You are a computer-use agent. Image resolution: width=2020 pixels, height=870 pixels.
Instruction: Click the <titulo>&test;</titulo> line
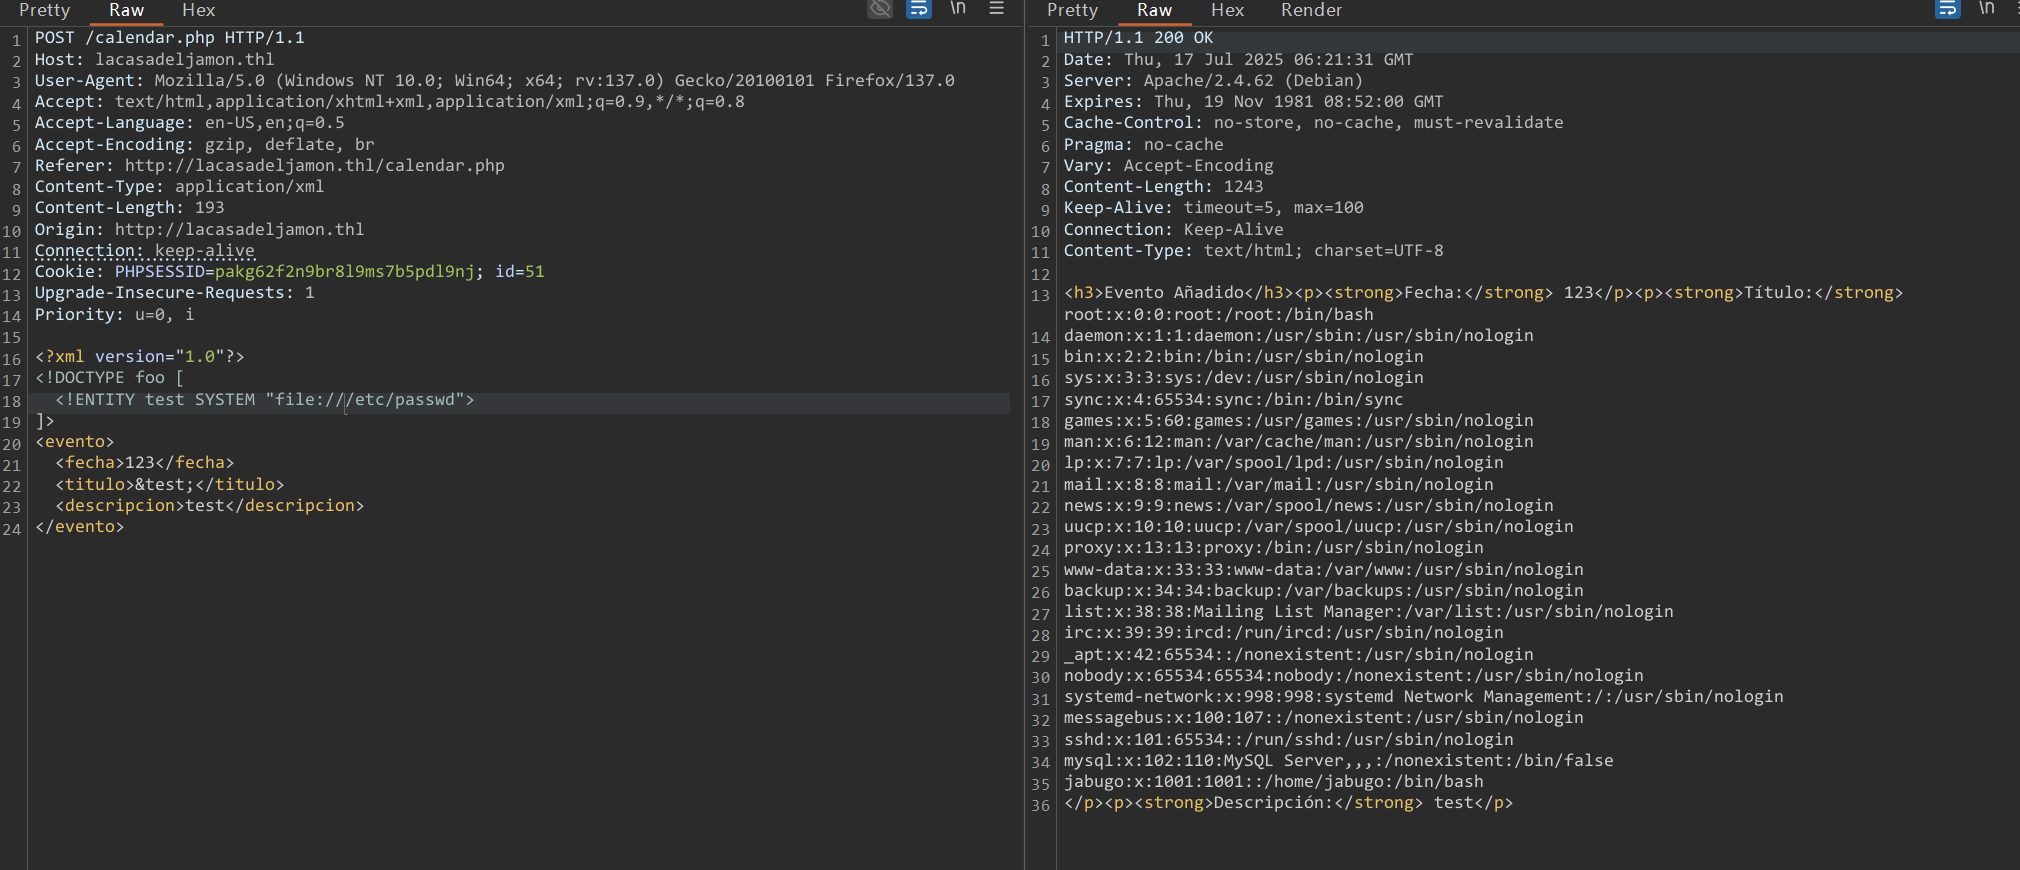170,484
